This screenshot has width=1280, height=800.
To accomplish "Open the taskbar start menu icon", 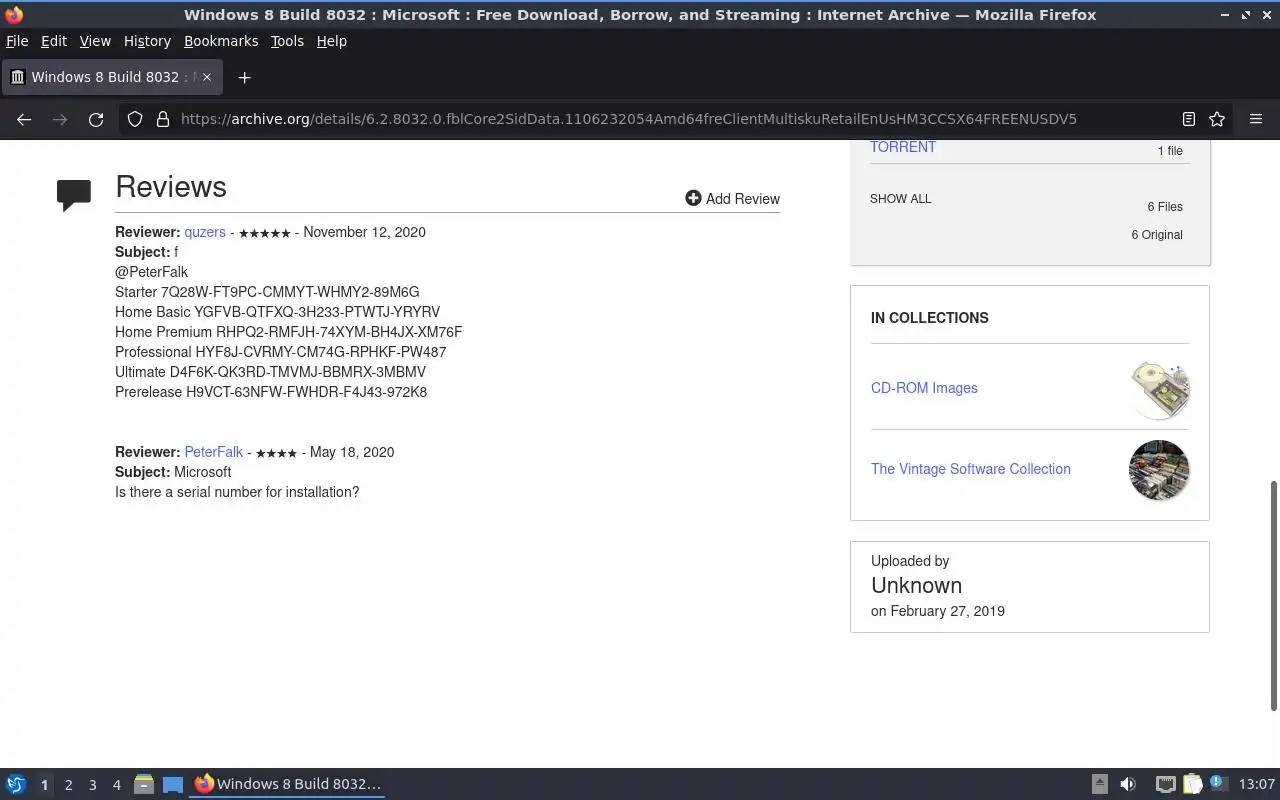I will coord(16,785).
